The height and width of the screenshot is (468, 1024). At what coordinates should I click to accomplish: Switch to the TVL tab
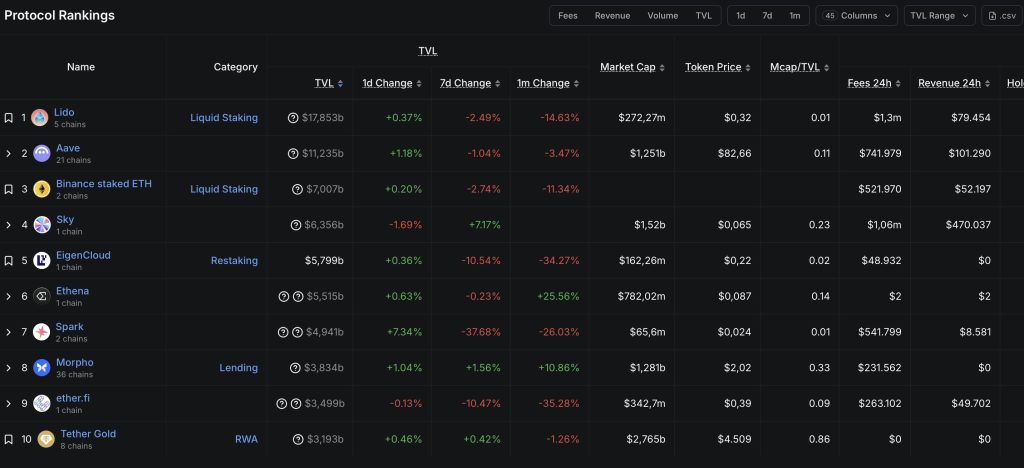coord(703,16)
